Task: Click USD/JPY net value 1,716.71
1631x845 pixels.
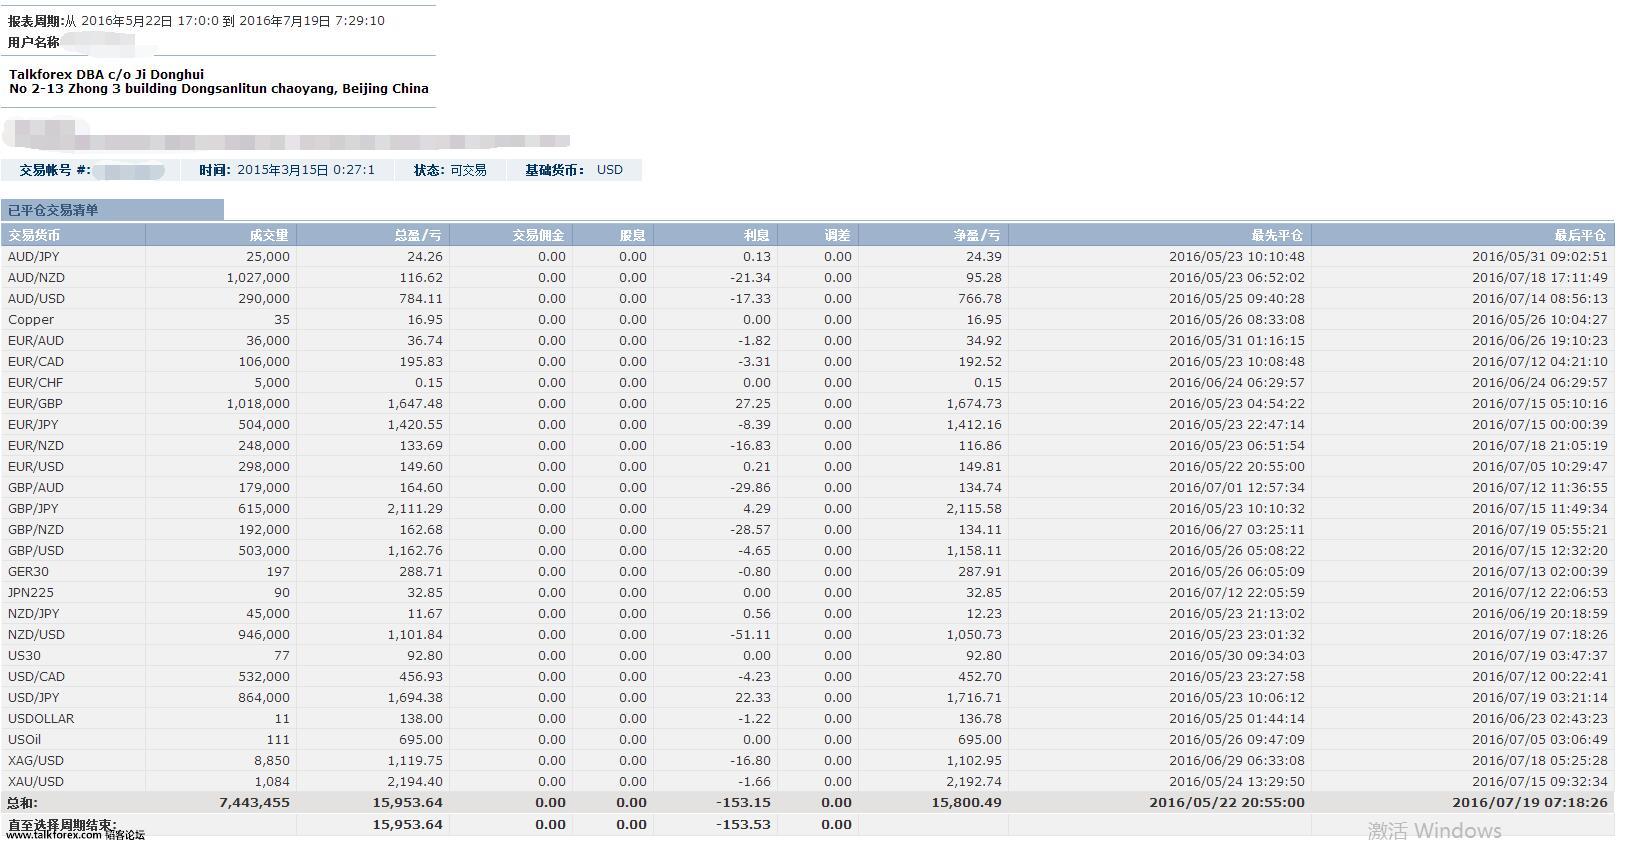Action: pos(974,698)
